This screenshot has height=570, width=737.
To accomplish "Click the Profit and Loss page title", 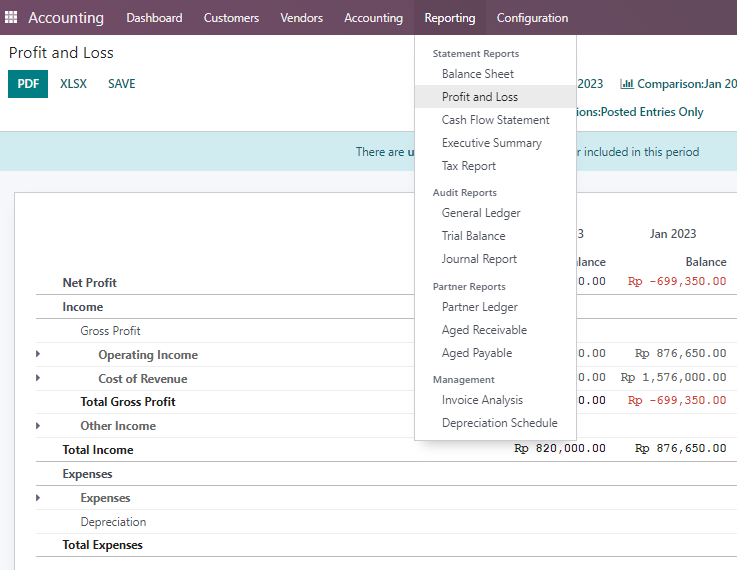I will click(61, 53).
